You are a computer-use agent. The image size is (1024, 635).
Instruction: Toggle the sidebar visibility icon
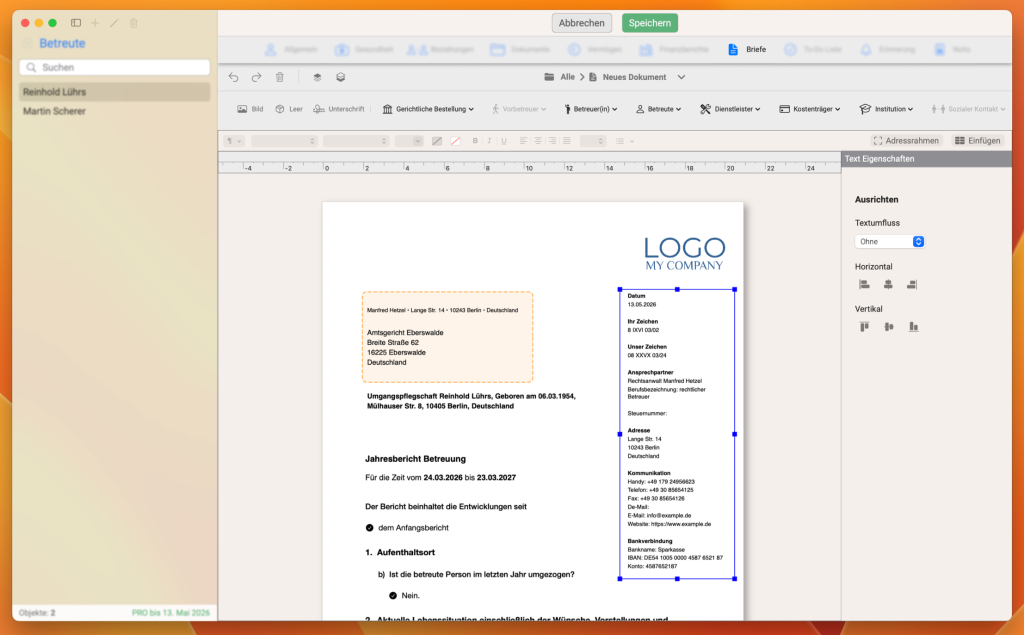(x=76, y=23)
